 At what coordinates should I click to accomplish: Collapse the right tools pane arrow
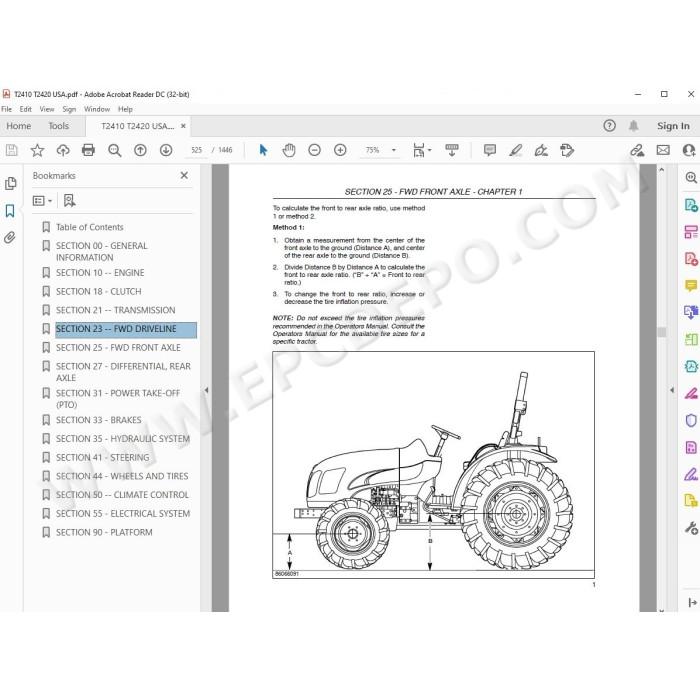(x=672, y=390)
